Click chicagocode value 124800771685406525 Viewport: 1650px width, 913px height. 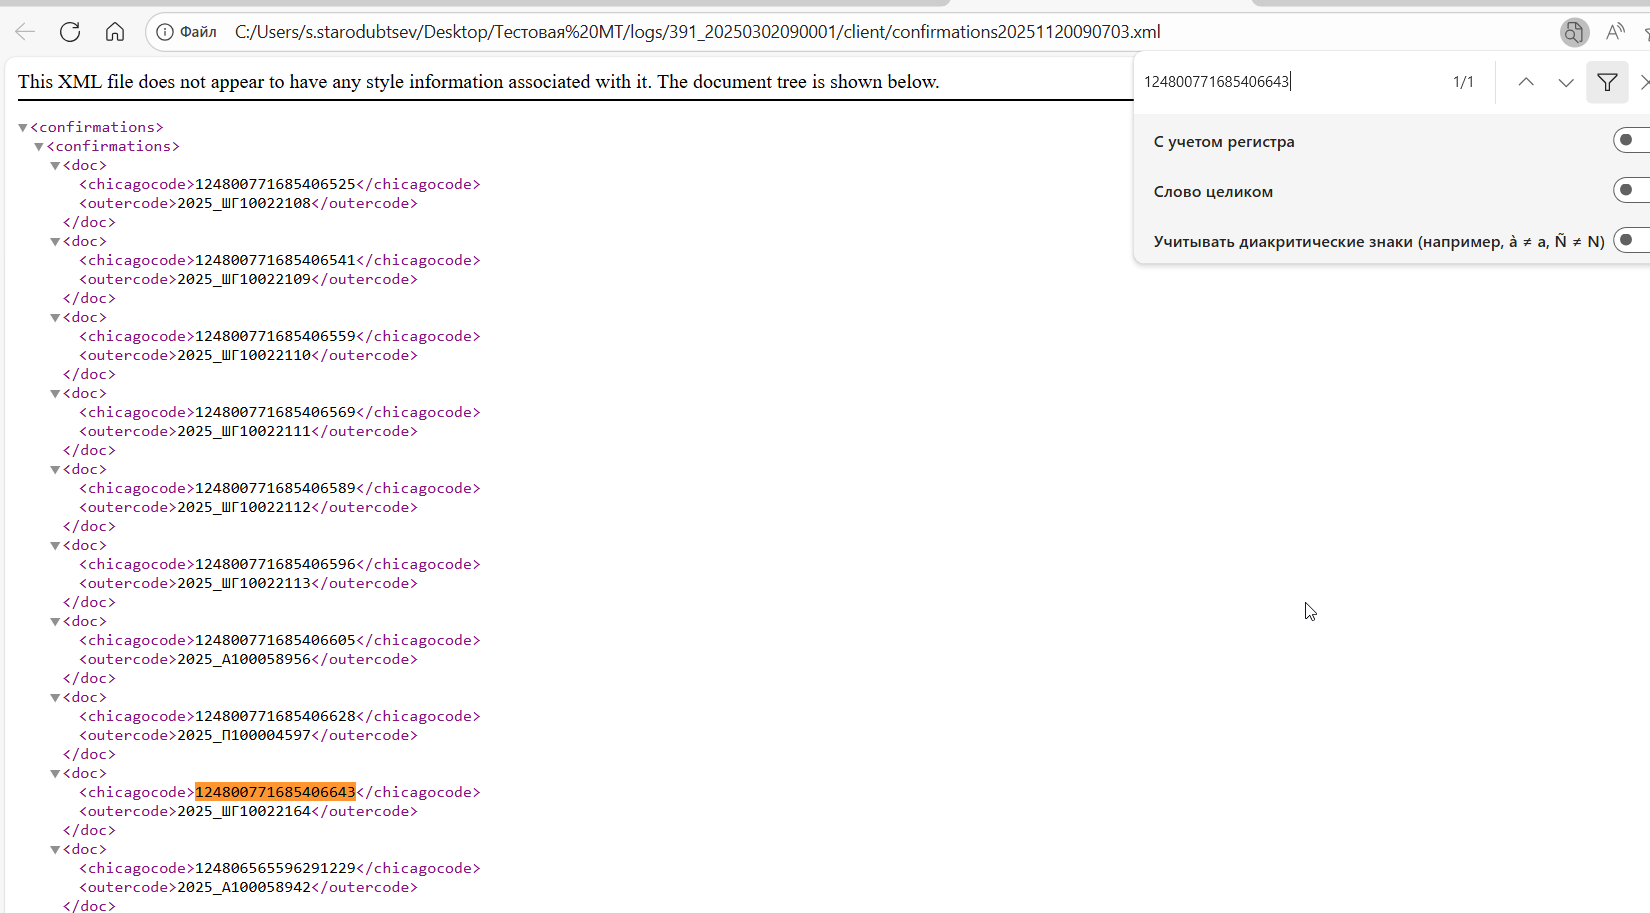pos(275,184)
